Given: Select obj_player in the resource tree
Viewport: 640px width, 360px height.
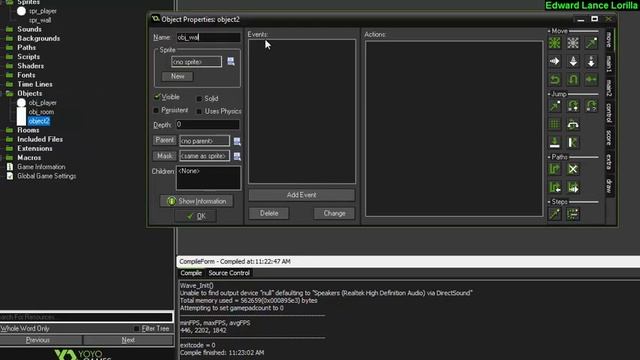Looking at the screenshot, I should [42, 103].
